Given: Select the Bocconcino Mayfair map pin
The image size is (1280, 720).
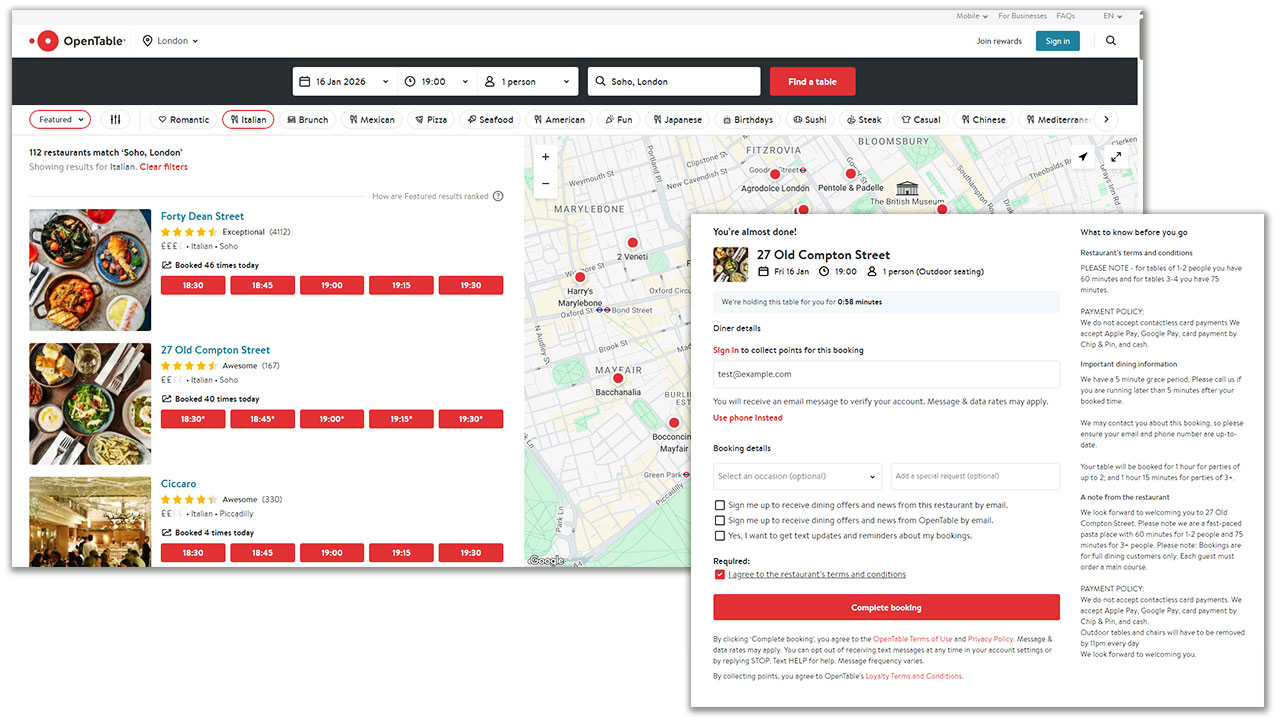Looking at the screenshot, I should click(673, 423).
